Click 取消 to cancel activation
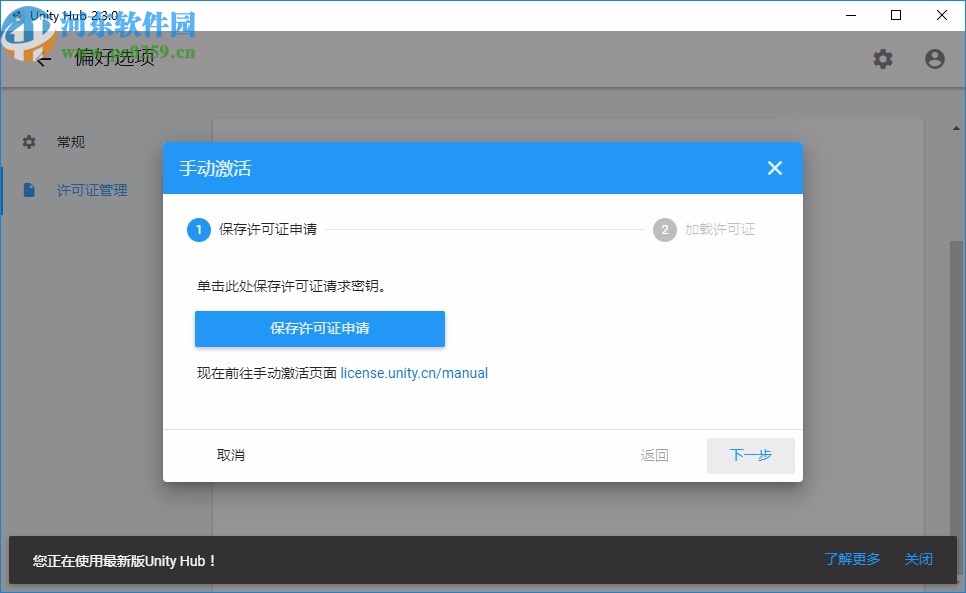This screenshot has width=966, height=593. pos(230,455)
